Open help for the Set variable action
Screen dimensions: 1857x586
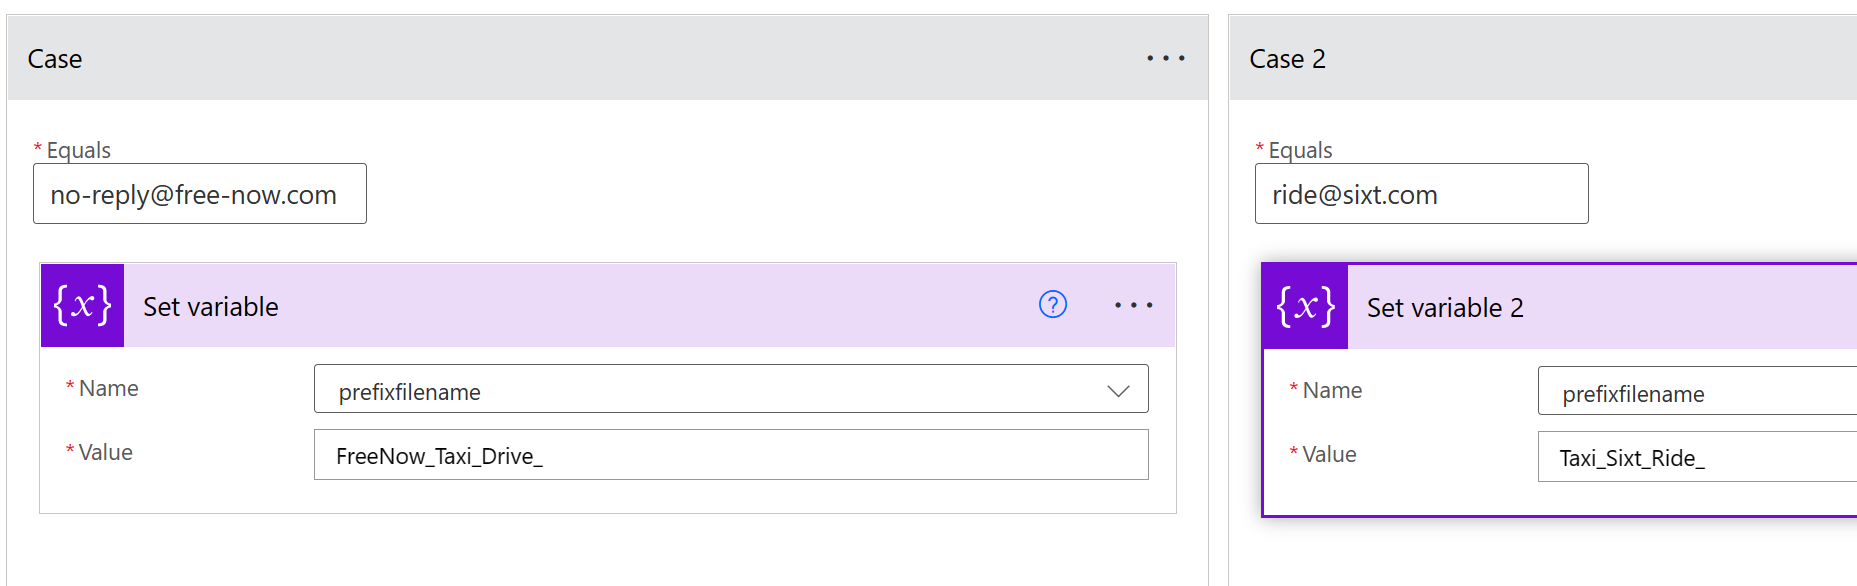click(1053, 304)
